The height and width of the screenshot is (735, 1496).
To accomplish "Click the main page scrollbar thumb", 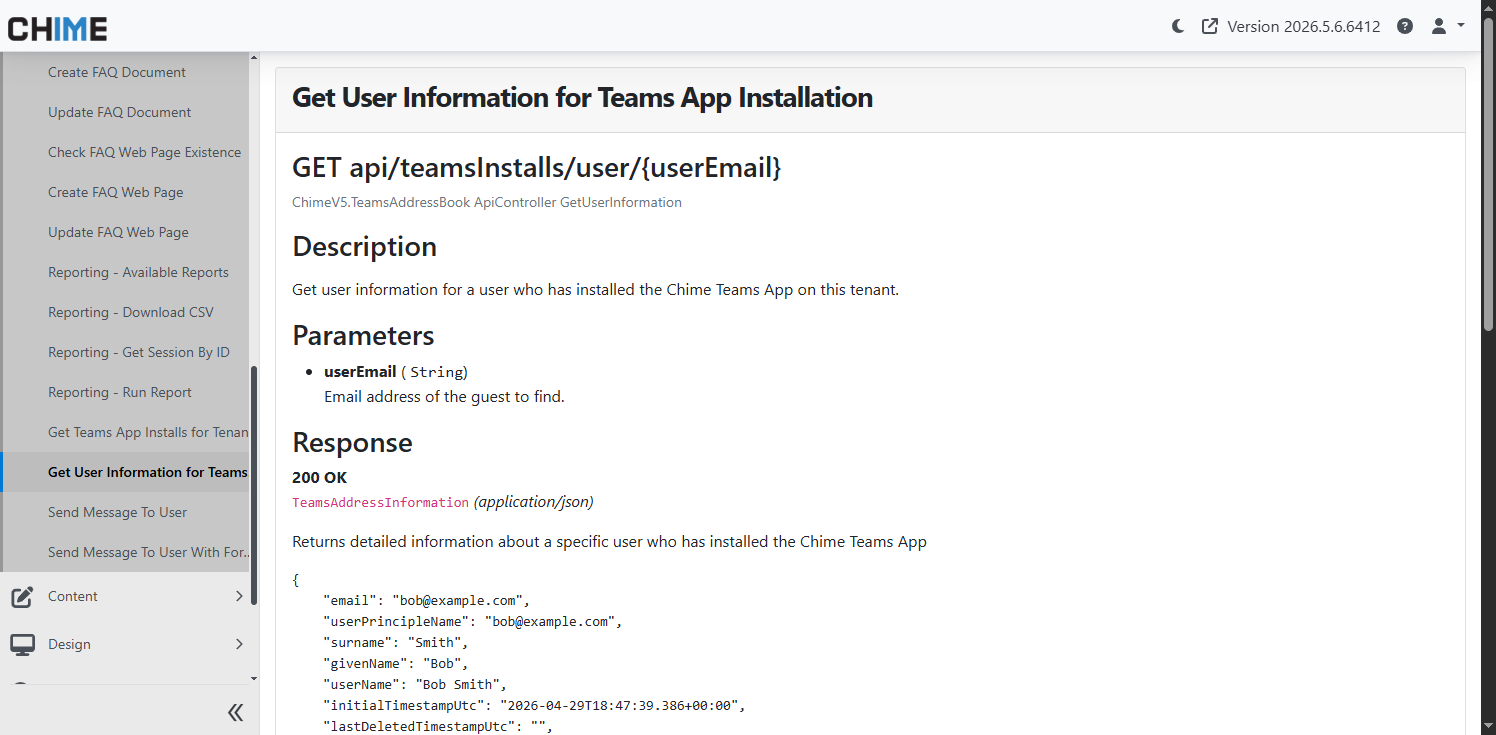I will tap(1488, 172).
